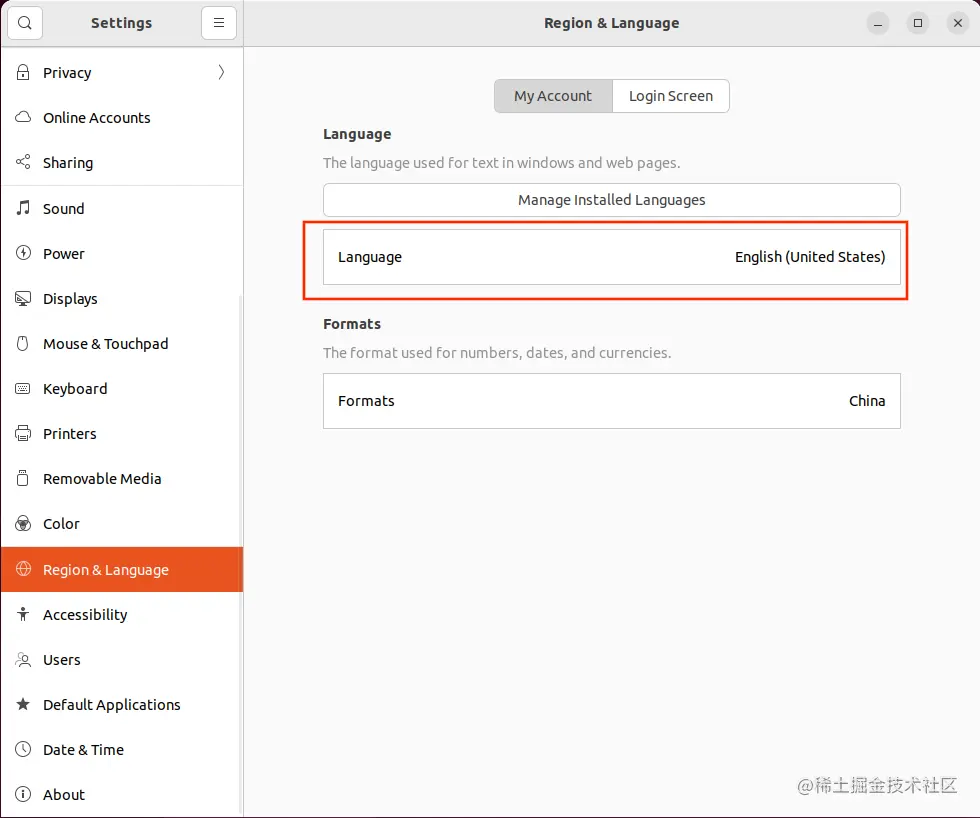Click the Accessibility figure icon
This screenshot has height=818, width=980.
click(23, 614)
